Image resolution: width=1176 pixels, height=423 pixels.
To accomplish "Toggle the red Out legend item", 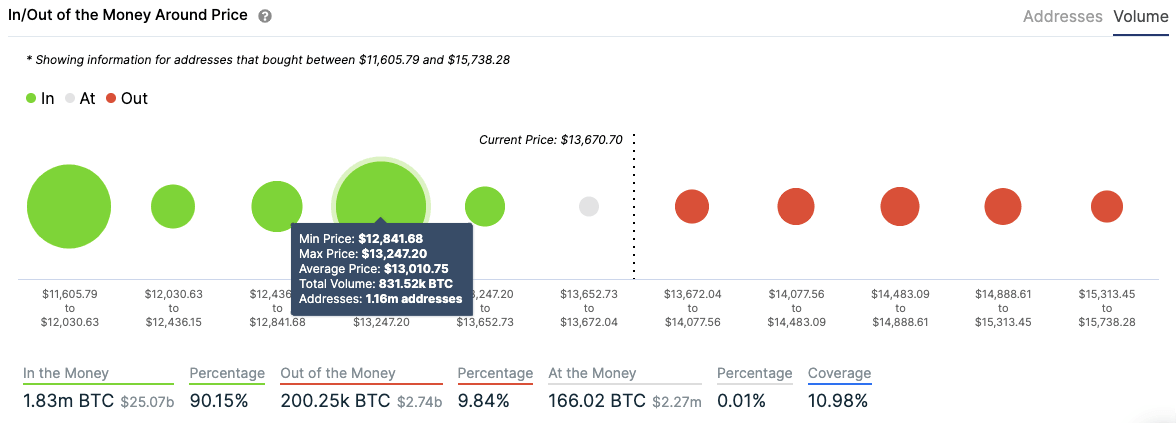I will click(126, 99).
